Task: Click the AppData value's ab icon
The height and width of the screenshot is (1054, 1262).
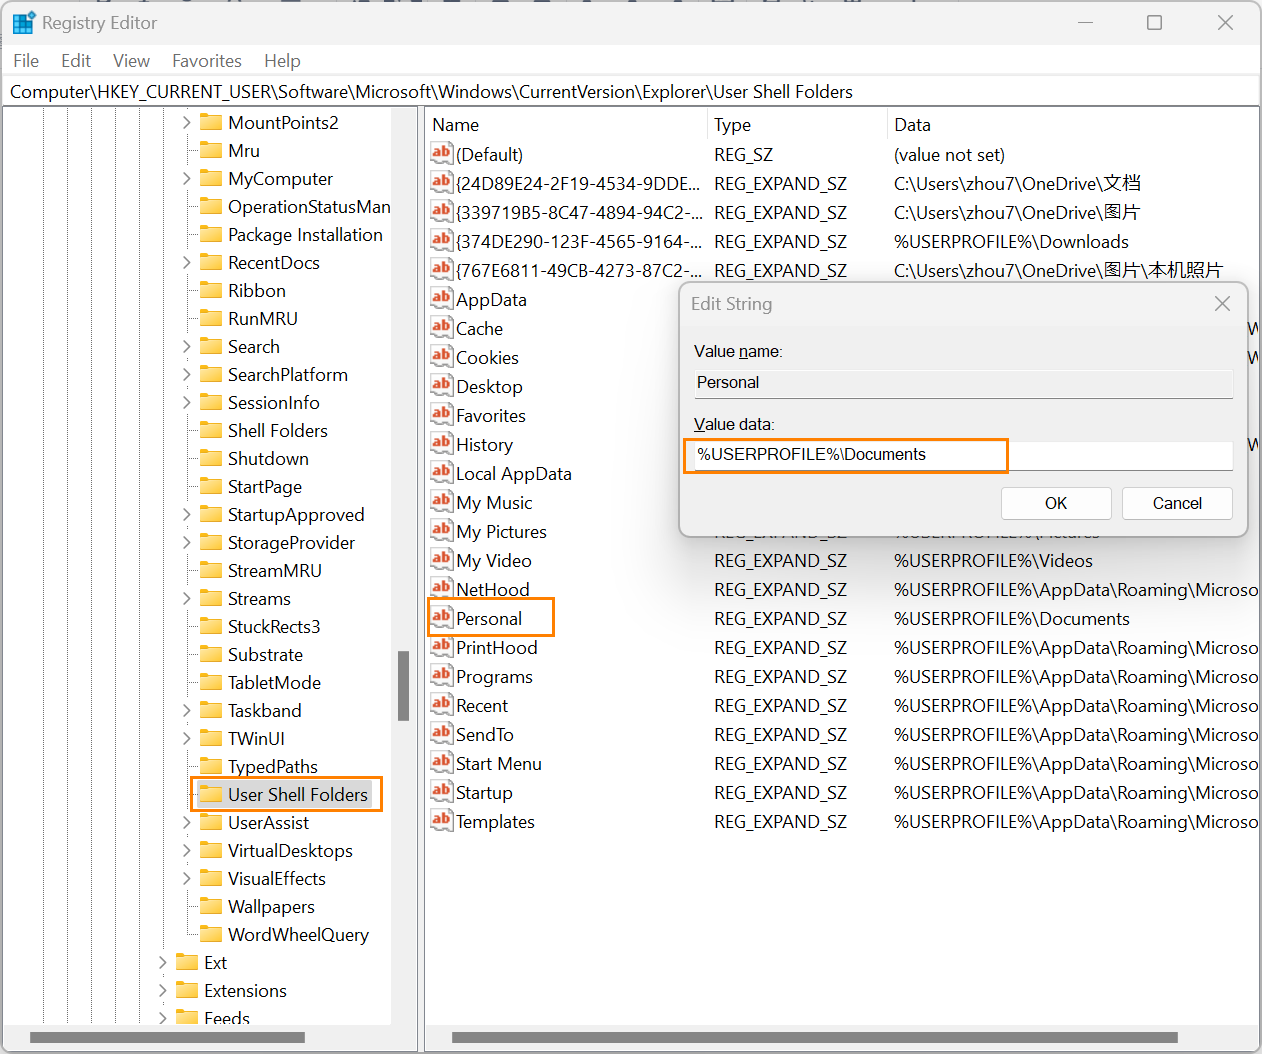Action: [x=442, y=298]
